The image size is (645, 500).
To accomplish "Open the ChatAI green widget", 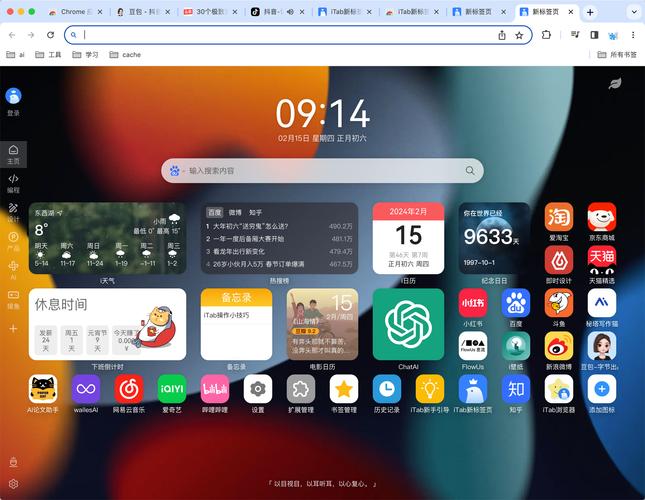I will tap(408, 324).
